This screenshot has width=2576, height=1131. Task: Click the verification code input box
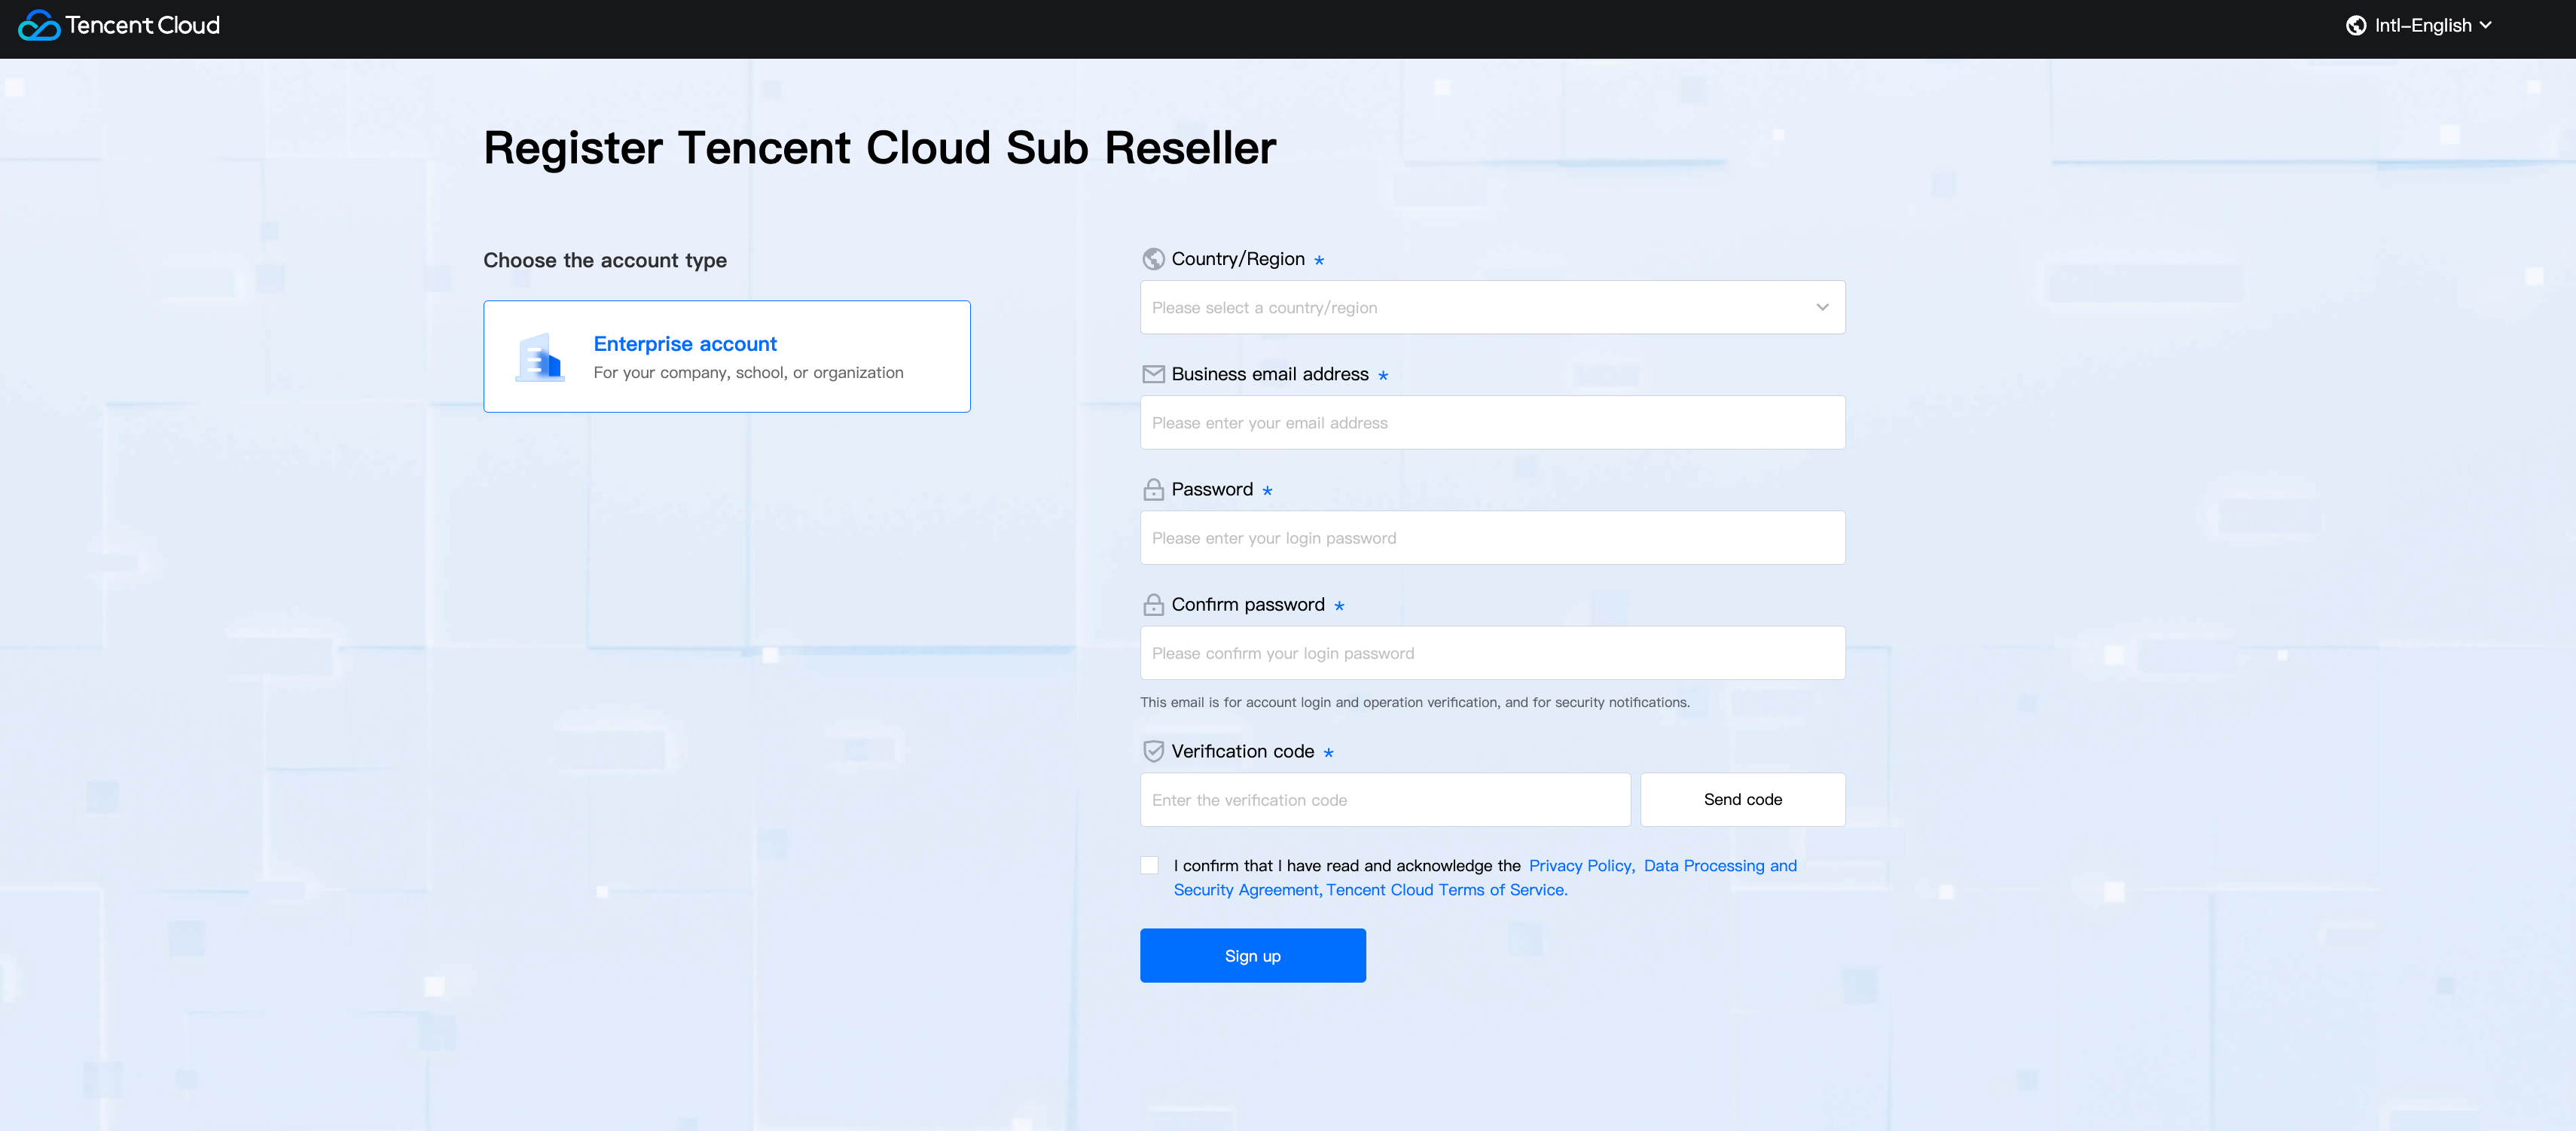pos(1385,800)
